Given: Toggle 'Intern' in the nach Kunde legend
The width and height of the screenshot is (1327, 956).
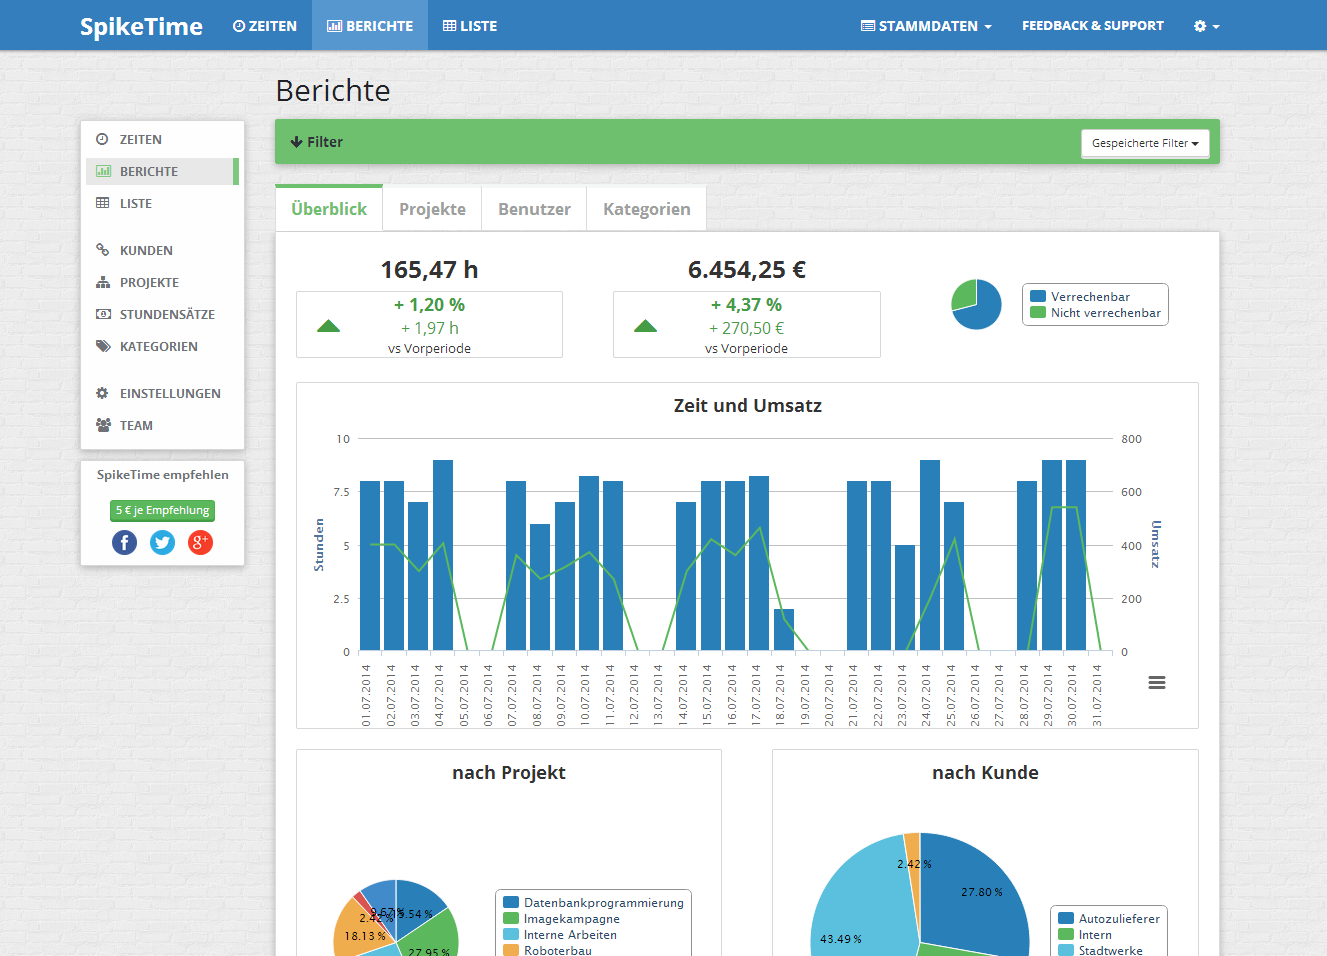Looking at the screenshot, I should pyautogui.click(x=1085, y=935).
